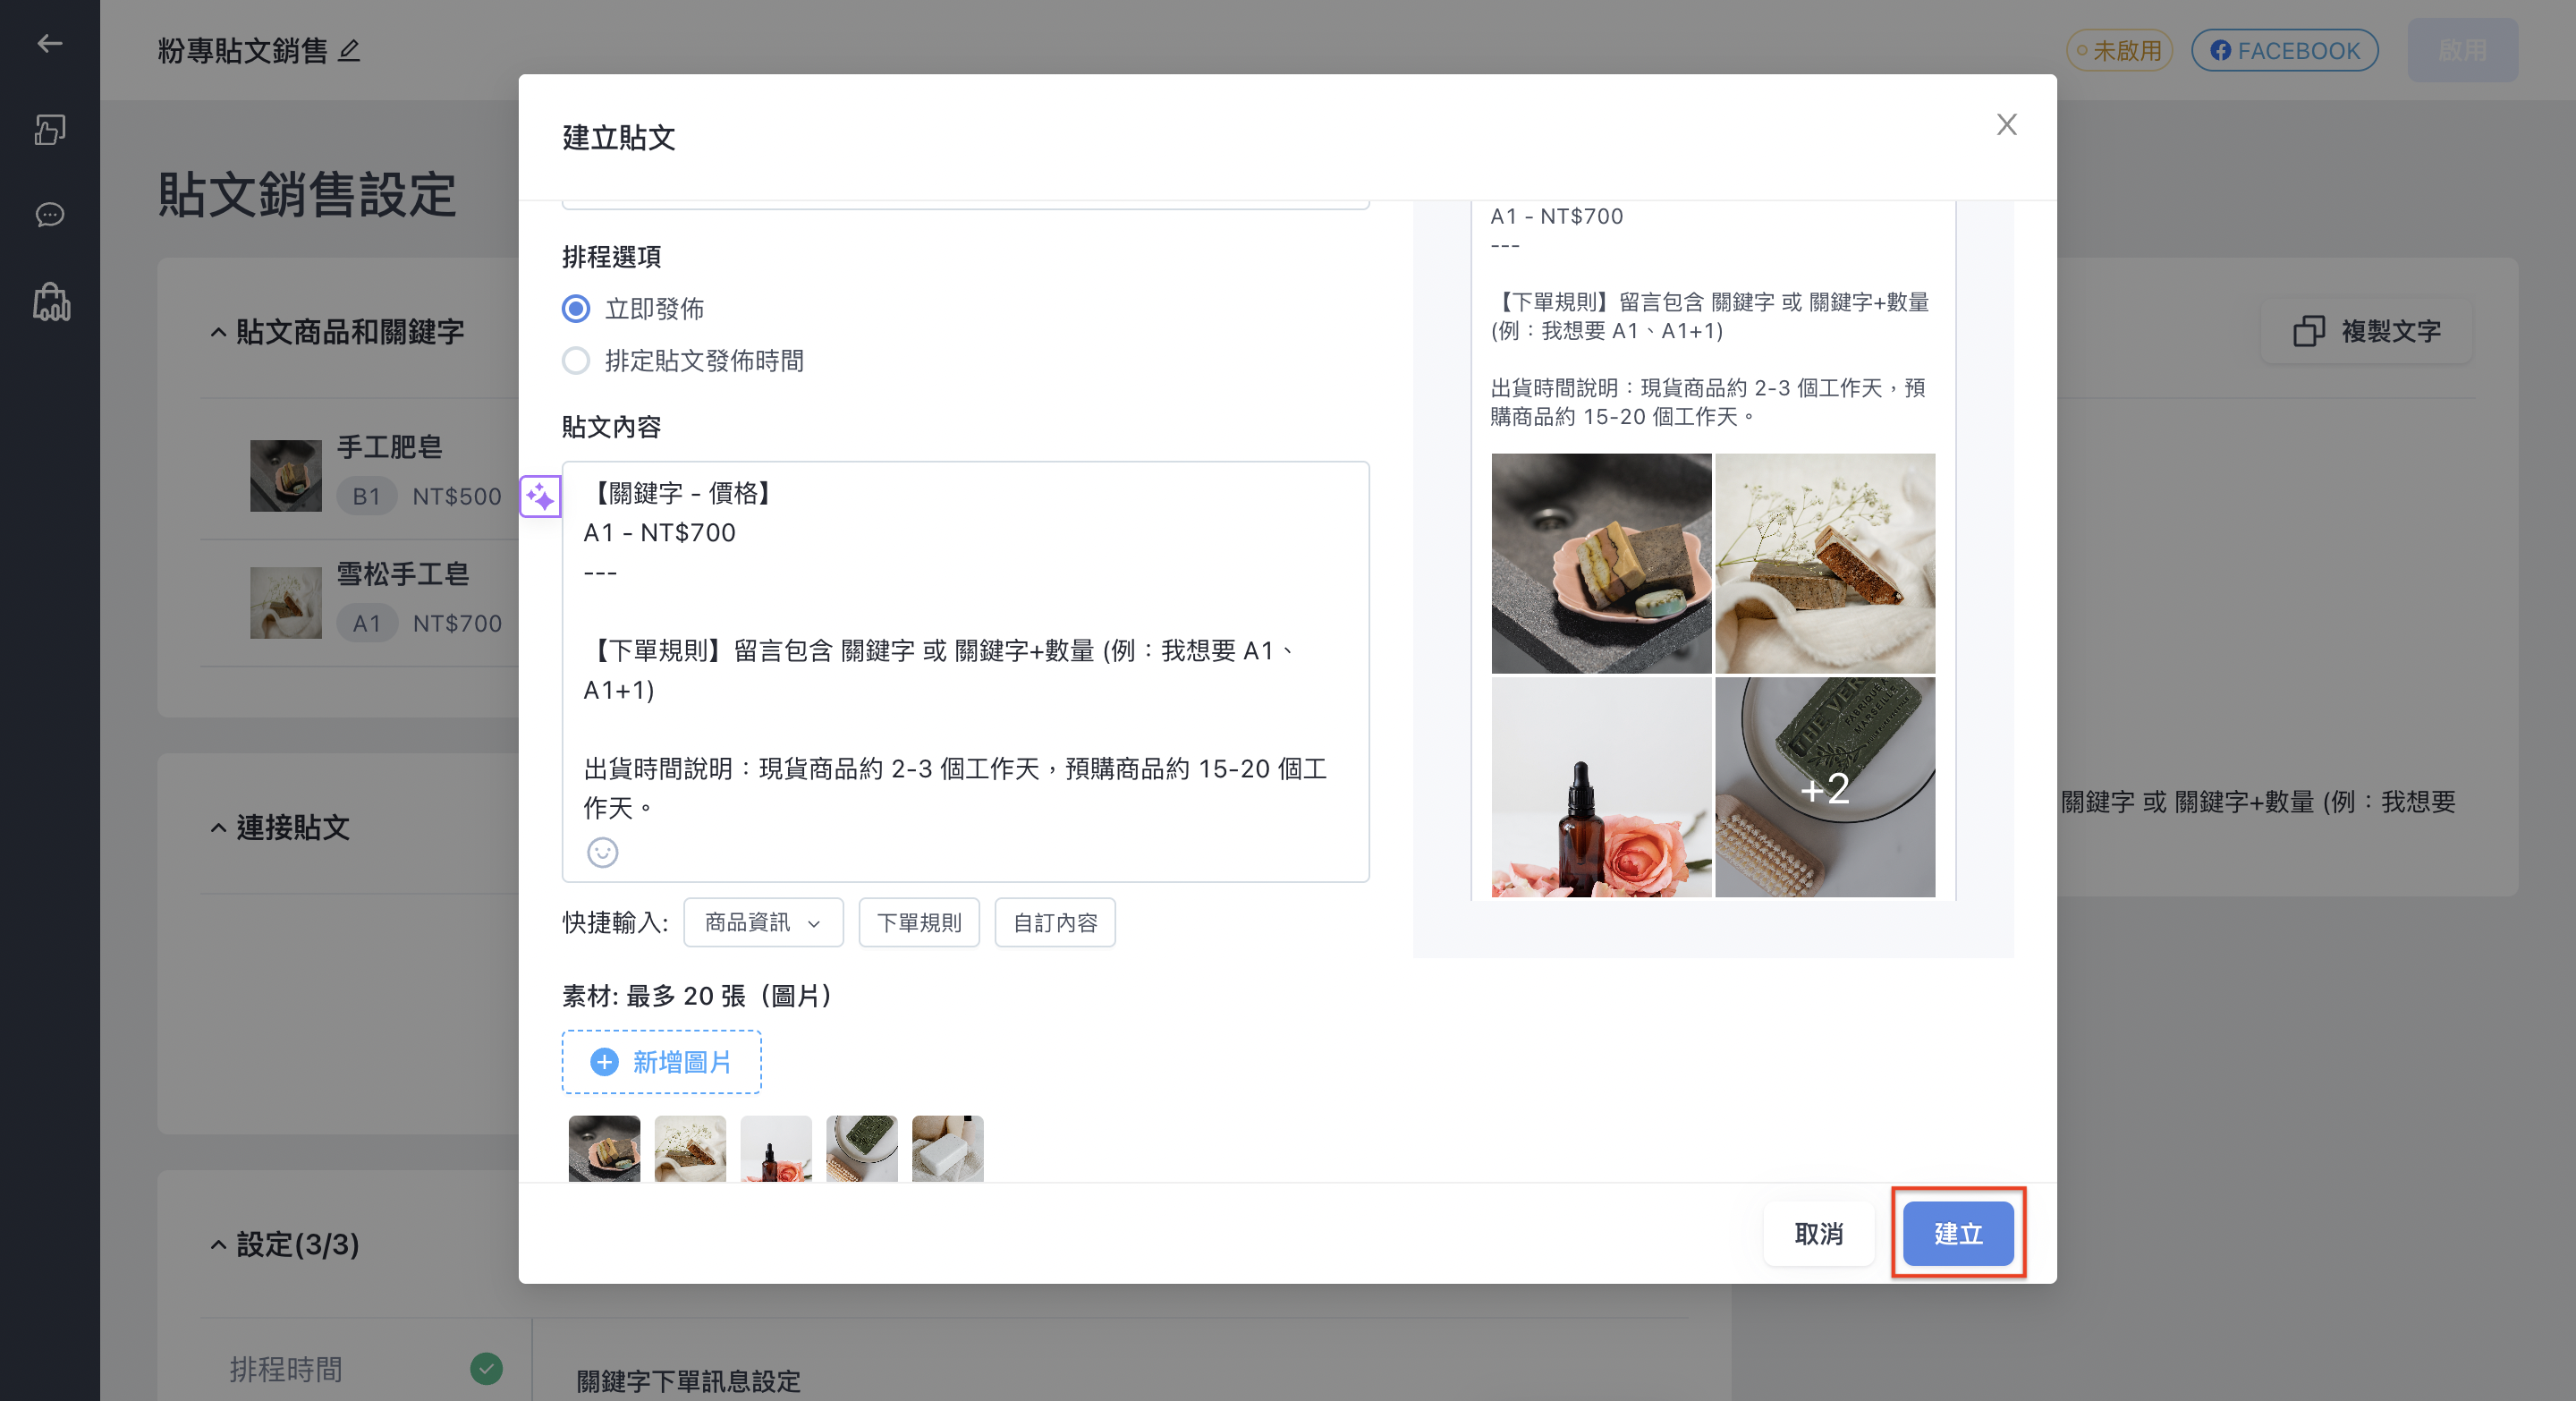This screenshot has width=2576, height=1401.
Task: Select the 排定貼文發佈時間 radio option
Action: [x=575, y=361]
